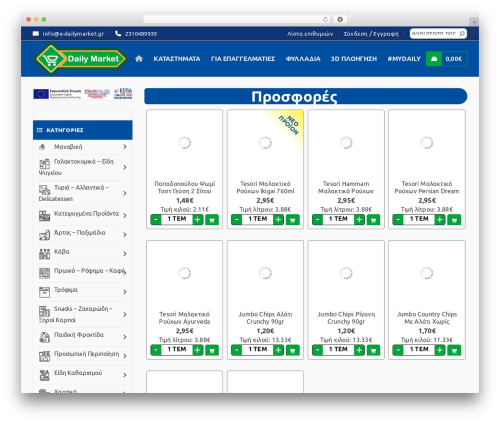Image resolution: width=500 pixels, height=423 pixels.
Task: Click the ΕΣΠΑ funding banner
Action: point(83,94)
